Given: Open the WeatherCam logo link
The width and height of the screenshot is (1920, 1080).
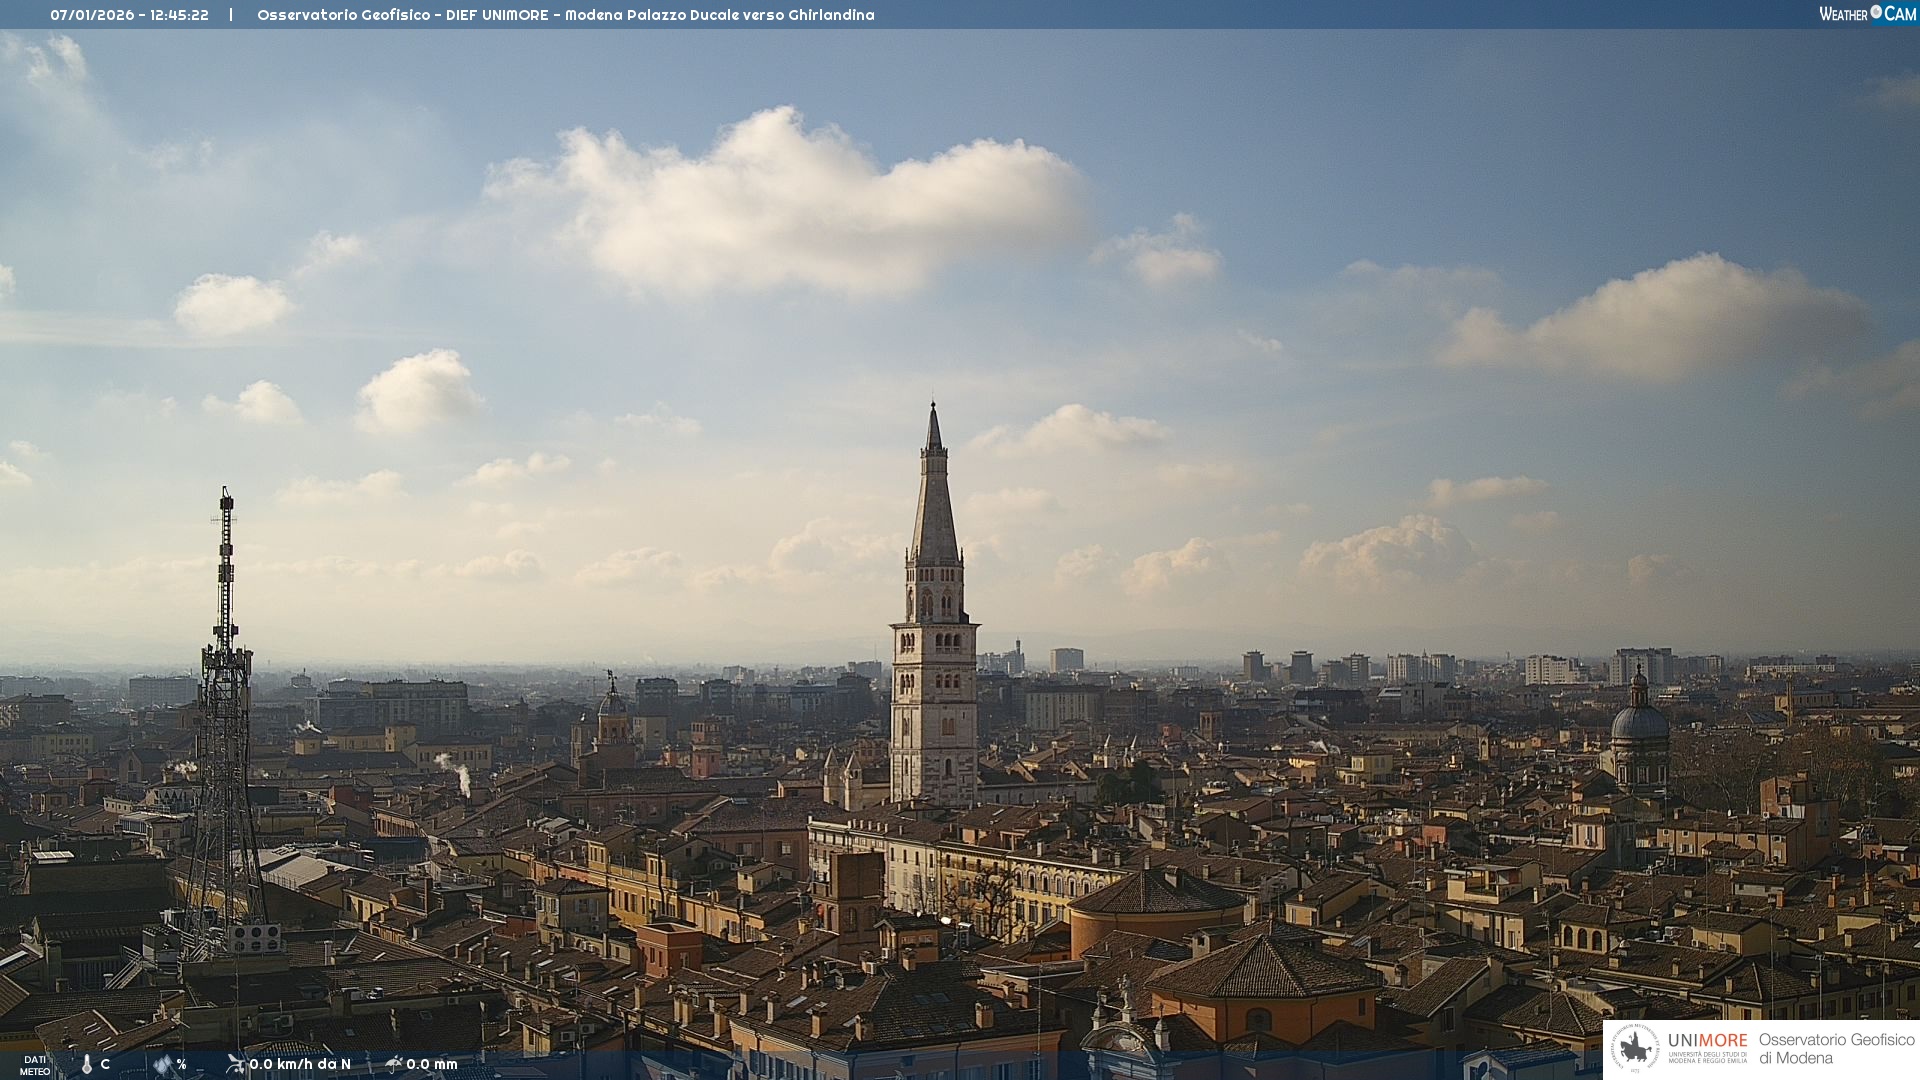Looking at the screenshot, I should pyautogui.click(x=1867, y=14).
